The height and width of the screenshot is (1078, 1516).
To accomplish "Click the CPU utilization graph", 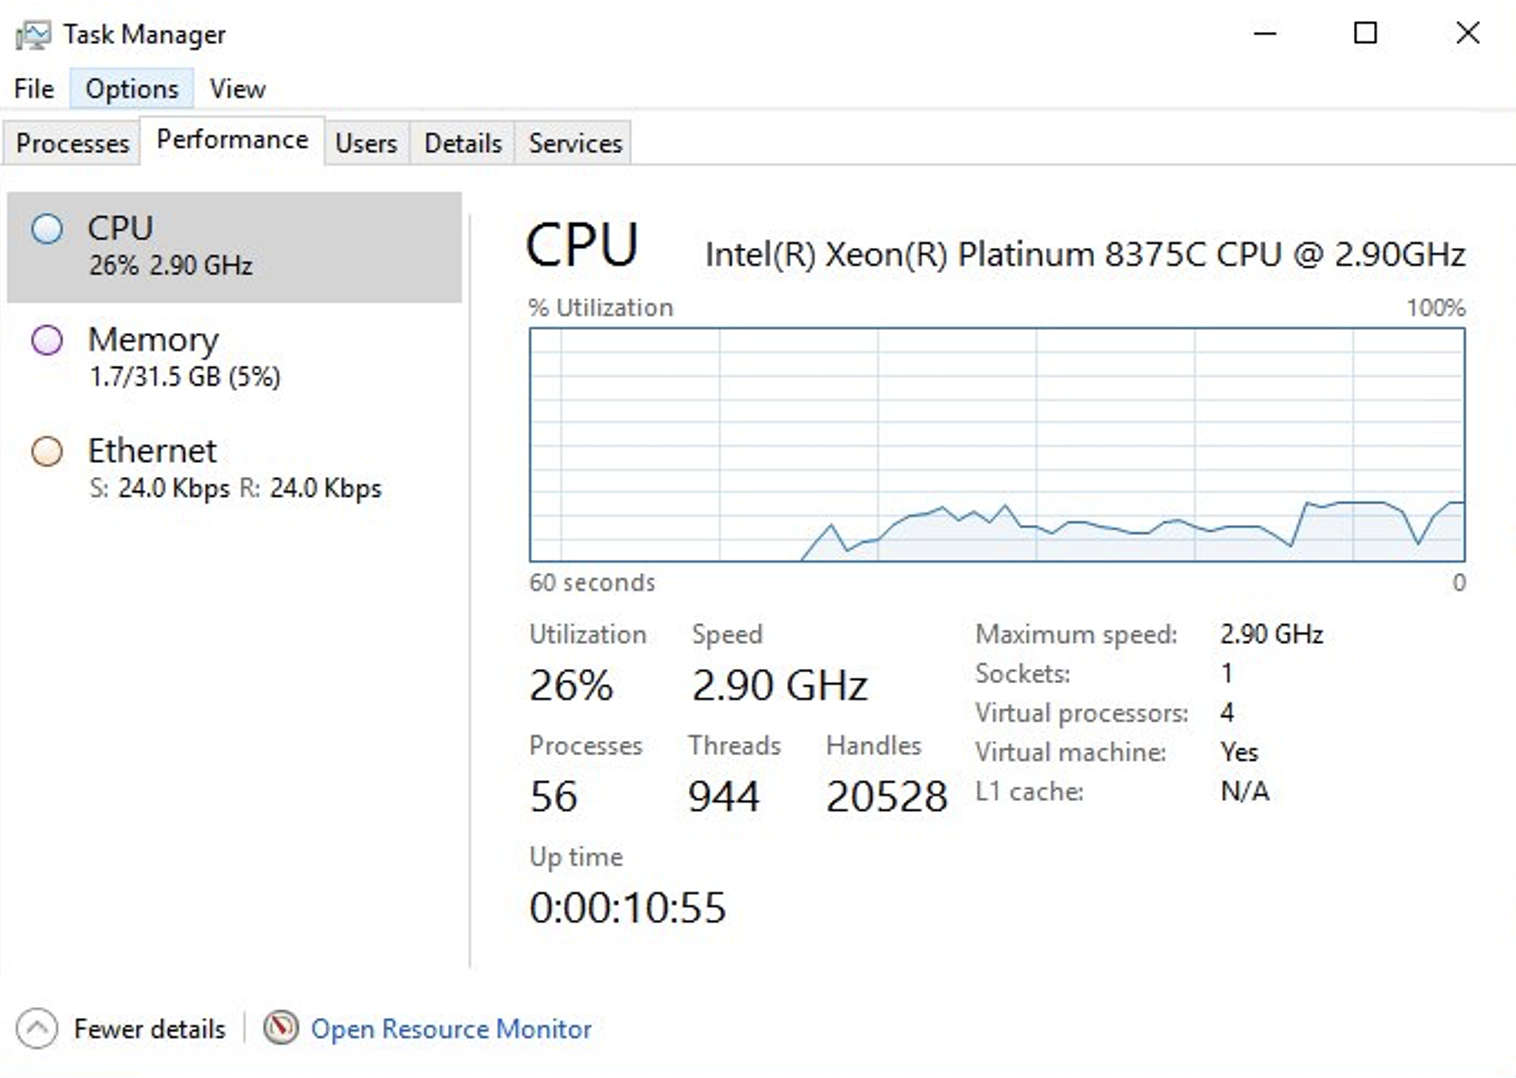I will click(x=997, y=444).
